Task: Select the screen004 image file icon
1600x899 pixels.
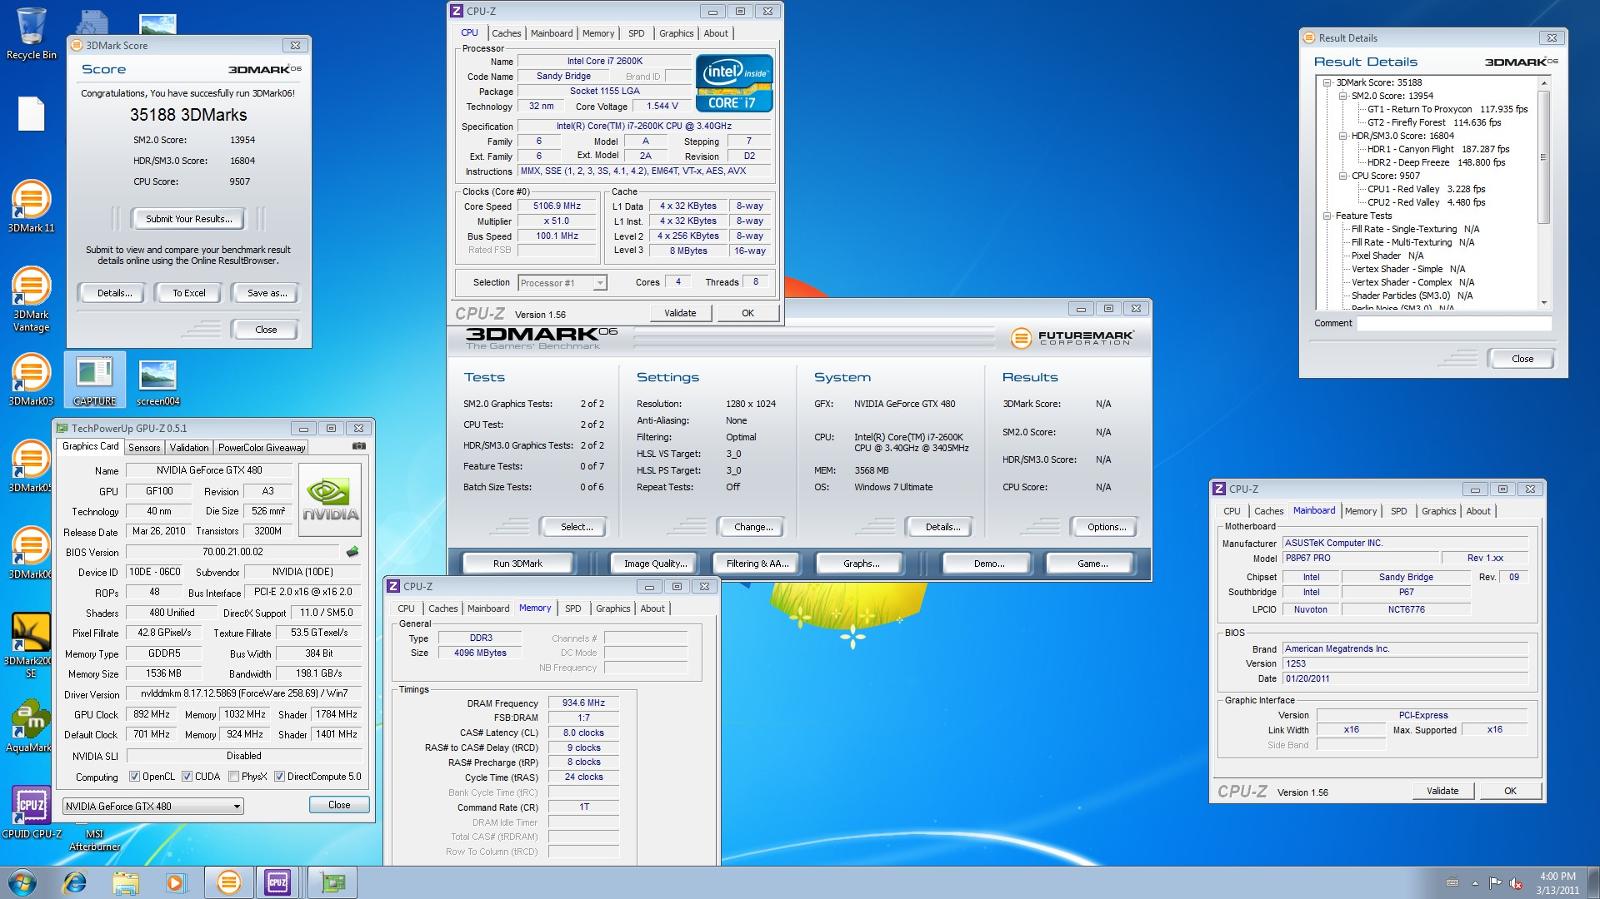Action: [x=158, y=382]
